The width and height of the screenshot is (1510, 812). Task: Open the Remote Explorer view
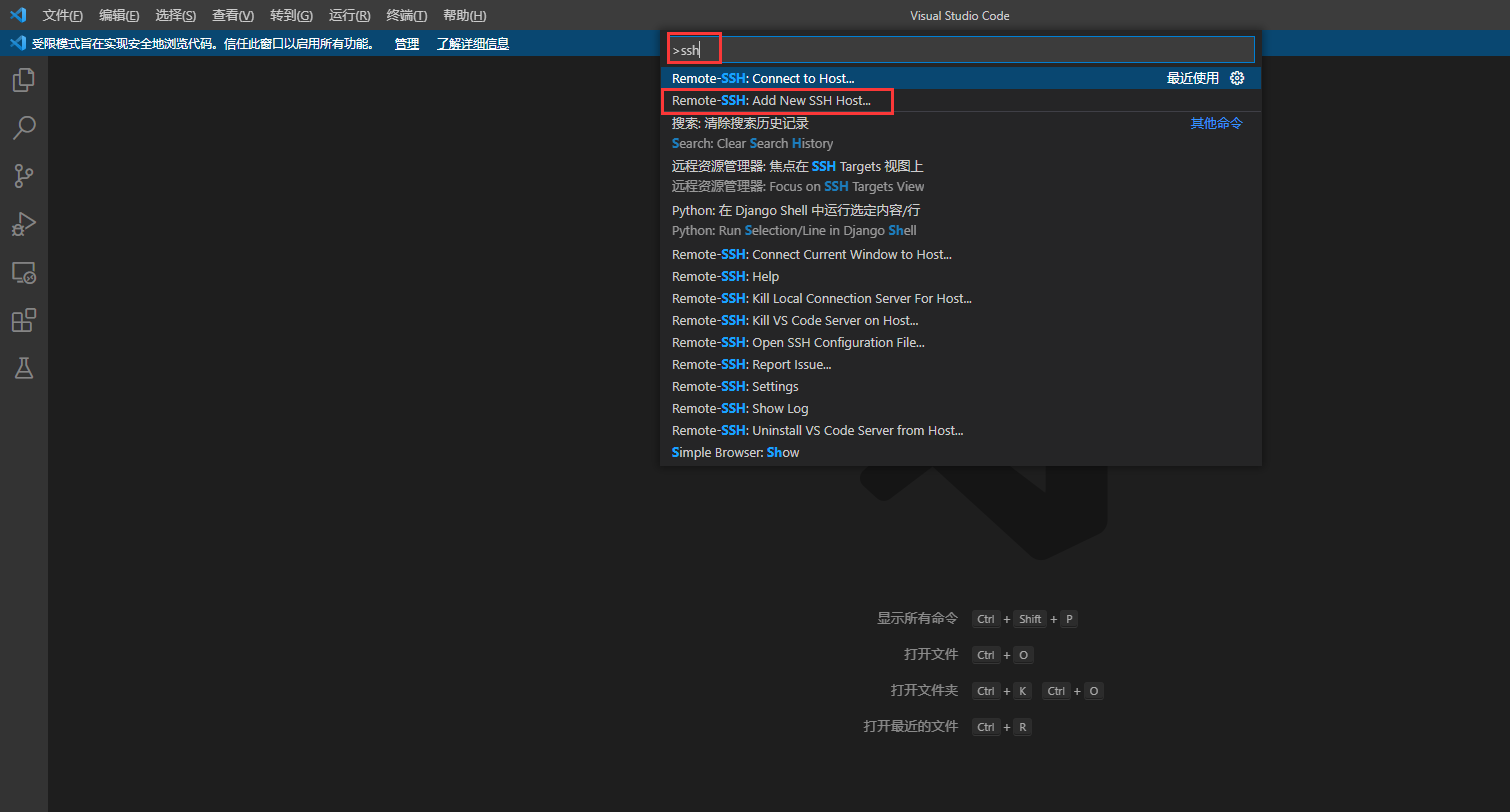(24, 272)
